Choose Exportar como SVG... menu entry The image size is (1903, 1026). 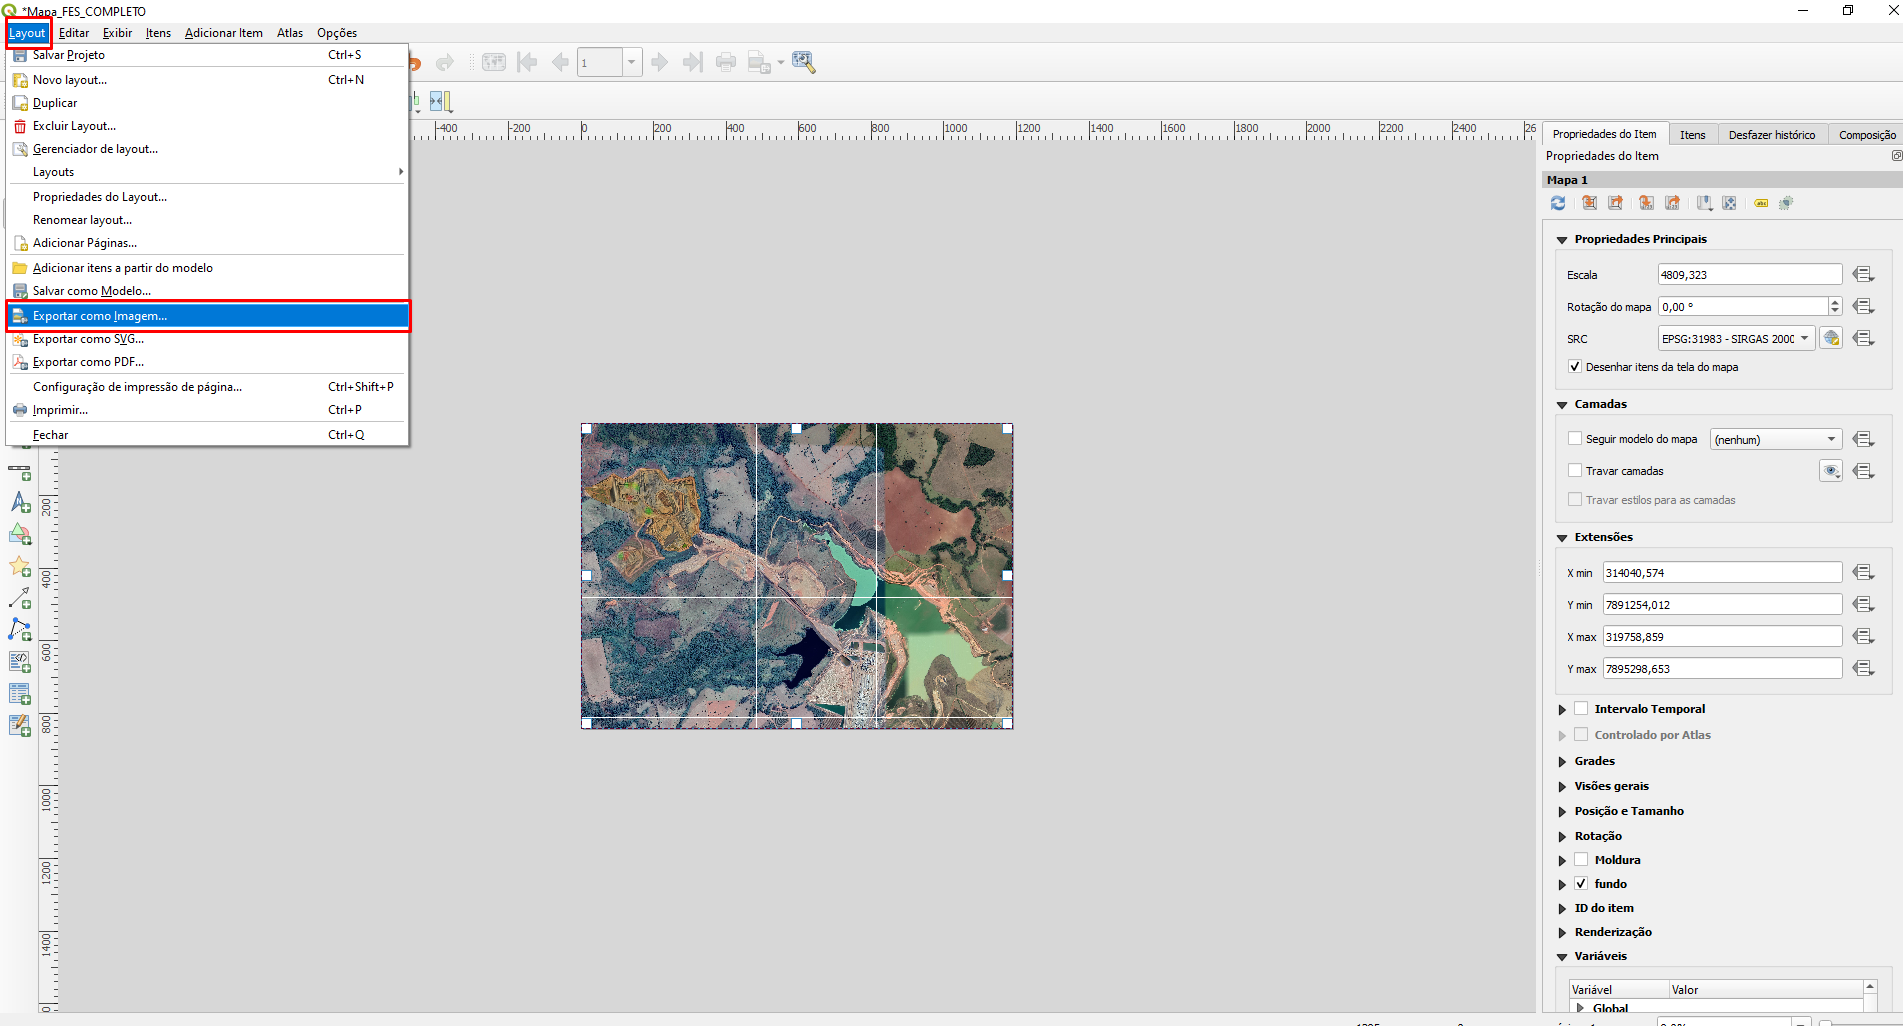[x=208, y=339]
